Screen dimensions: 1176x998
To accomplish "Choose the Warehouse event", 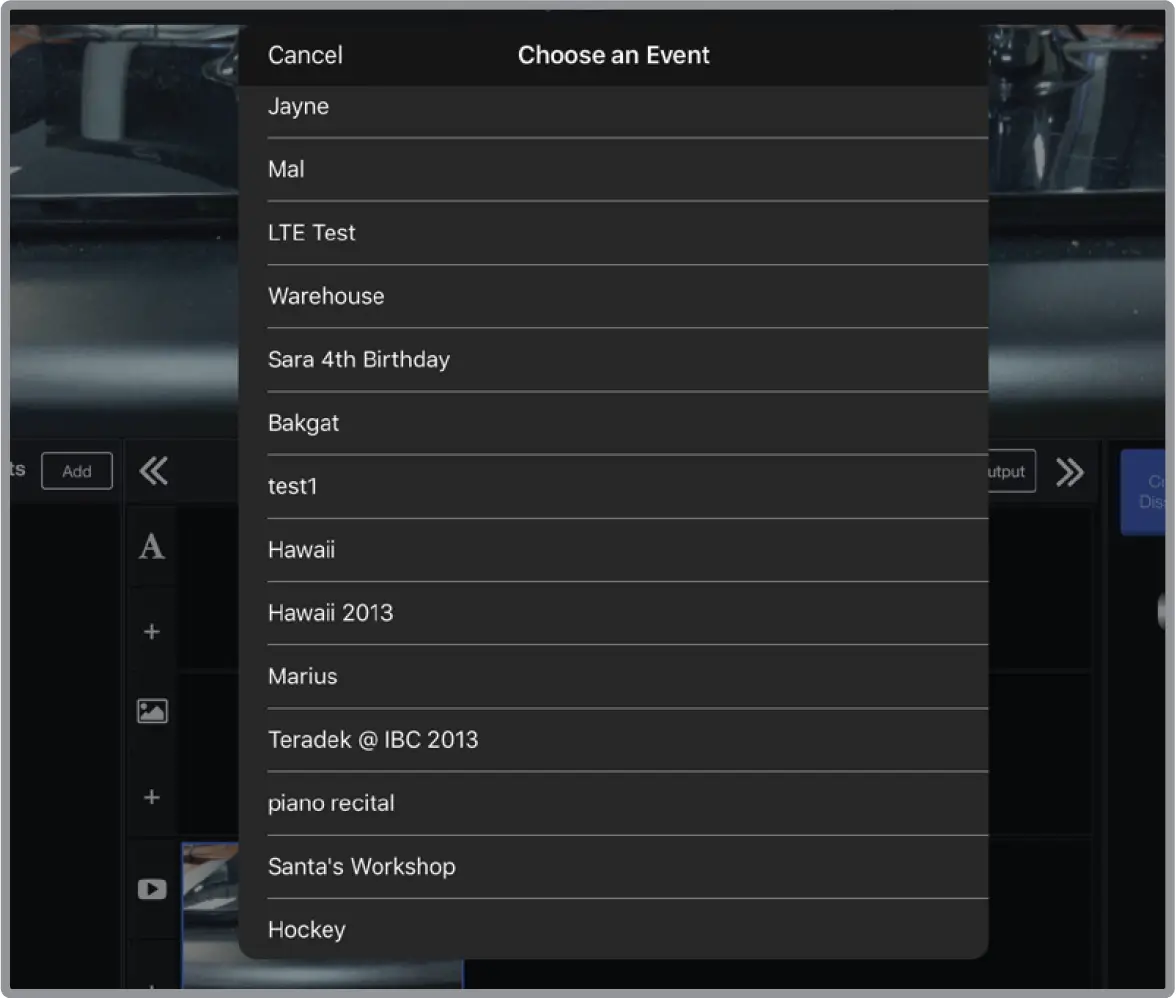I will pos(613,296).
